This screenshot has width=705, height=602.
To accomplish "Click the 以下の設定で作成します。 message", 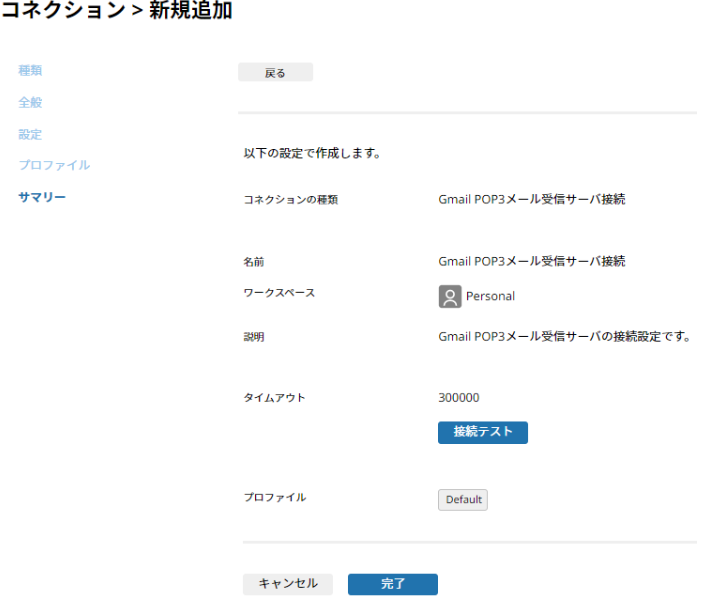I will tap(312, 153).
